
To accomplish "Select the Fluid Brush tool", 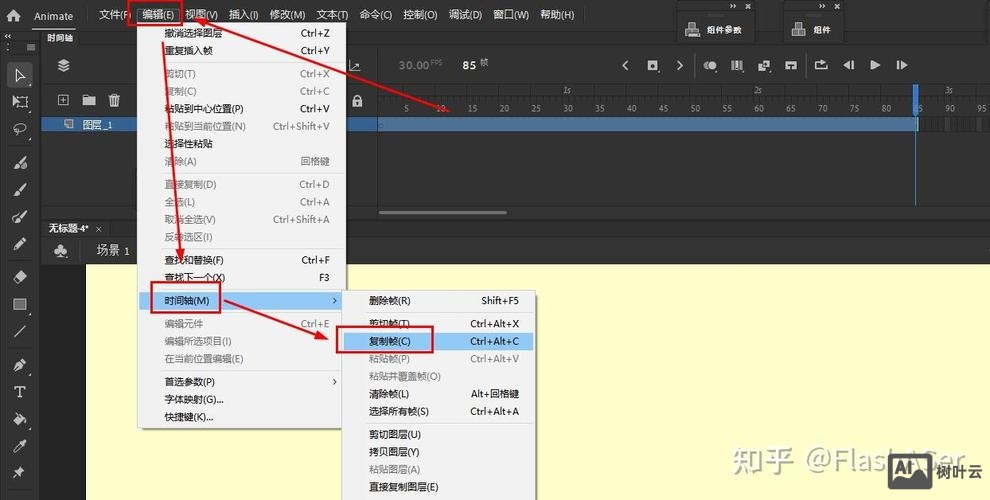I will click(x=20, y=162).
